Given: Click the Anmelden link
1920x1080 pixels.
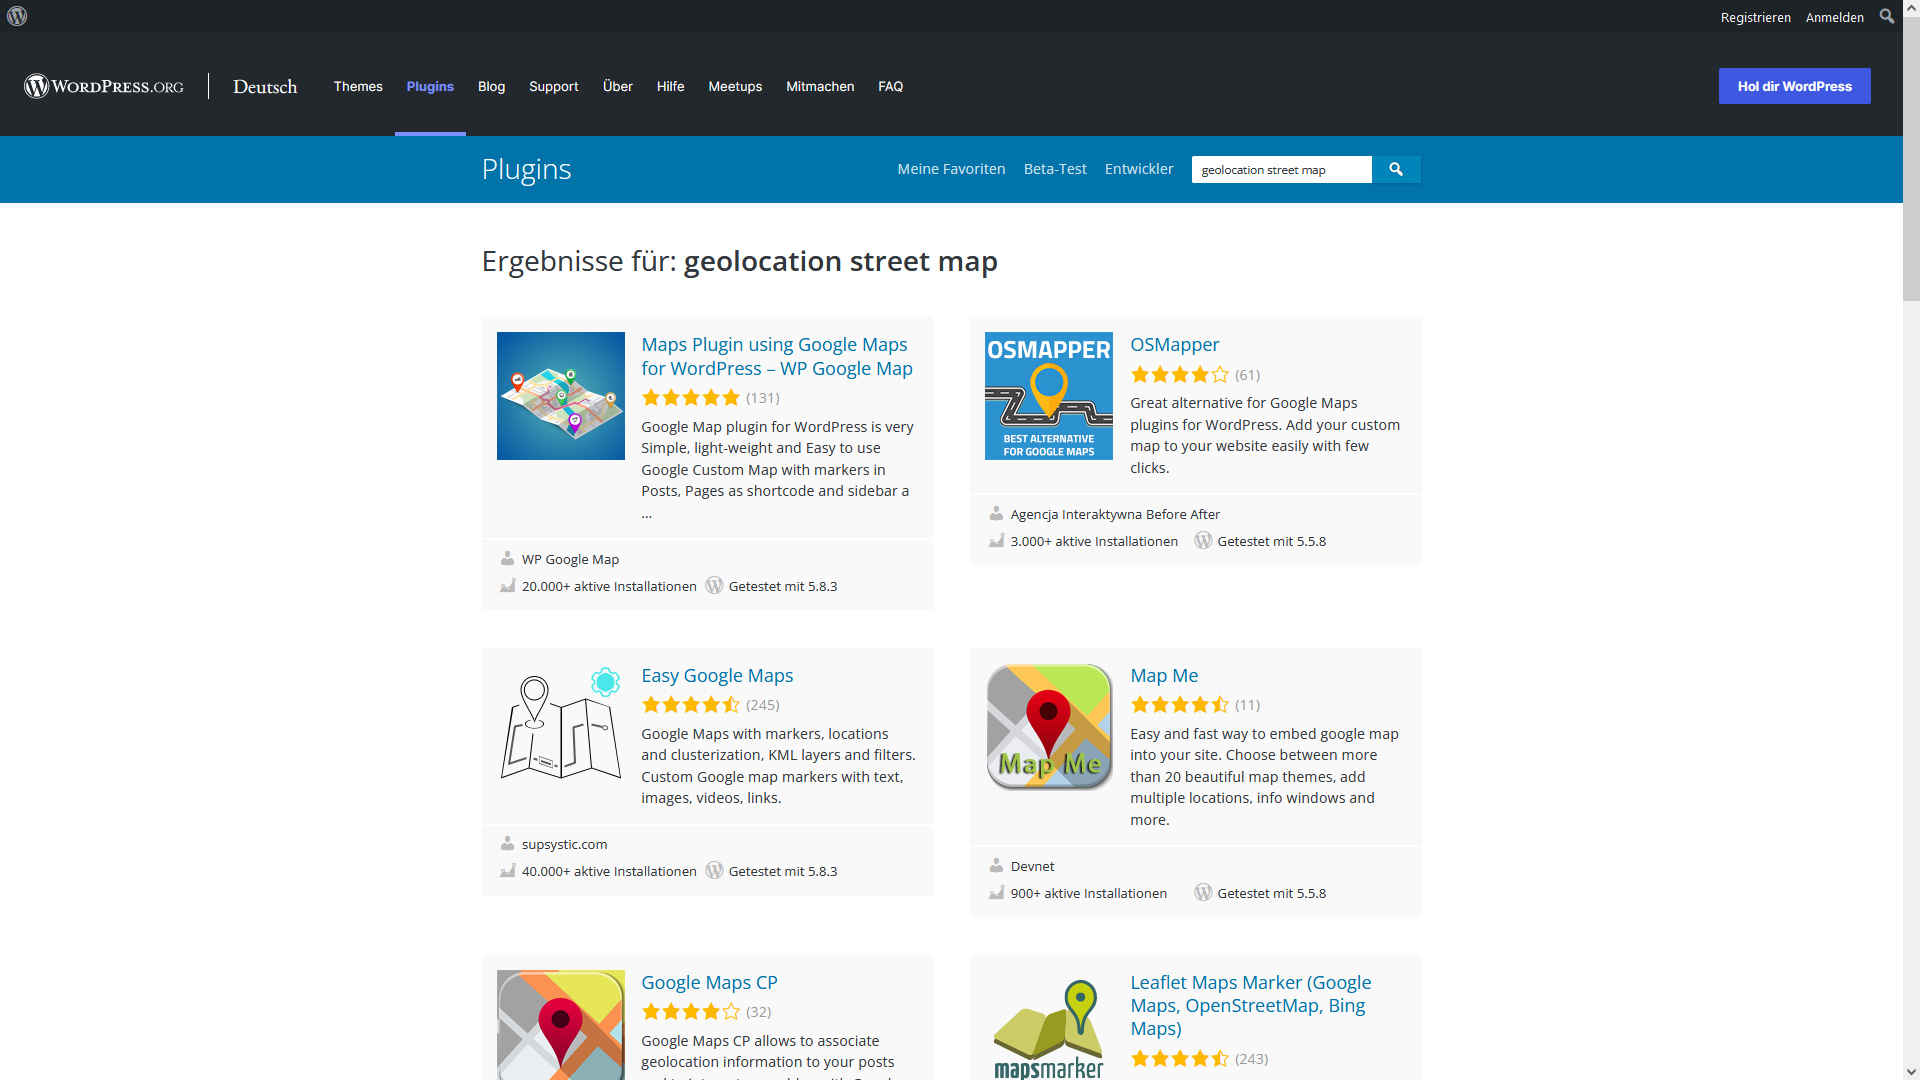Looking at the screenshot, I should click(1834, 17).
